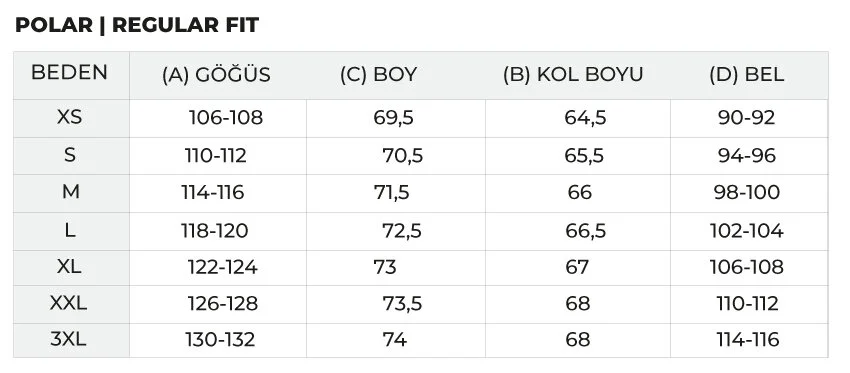Select the 98-100 waist value

point(747,192)
